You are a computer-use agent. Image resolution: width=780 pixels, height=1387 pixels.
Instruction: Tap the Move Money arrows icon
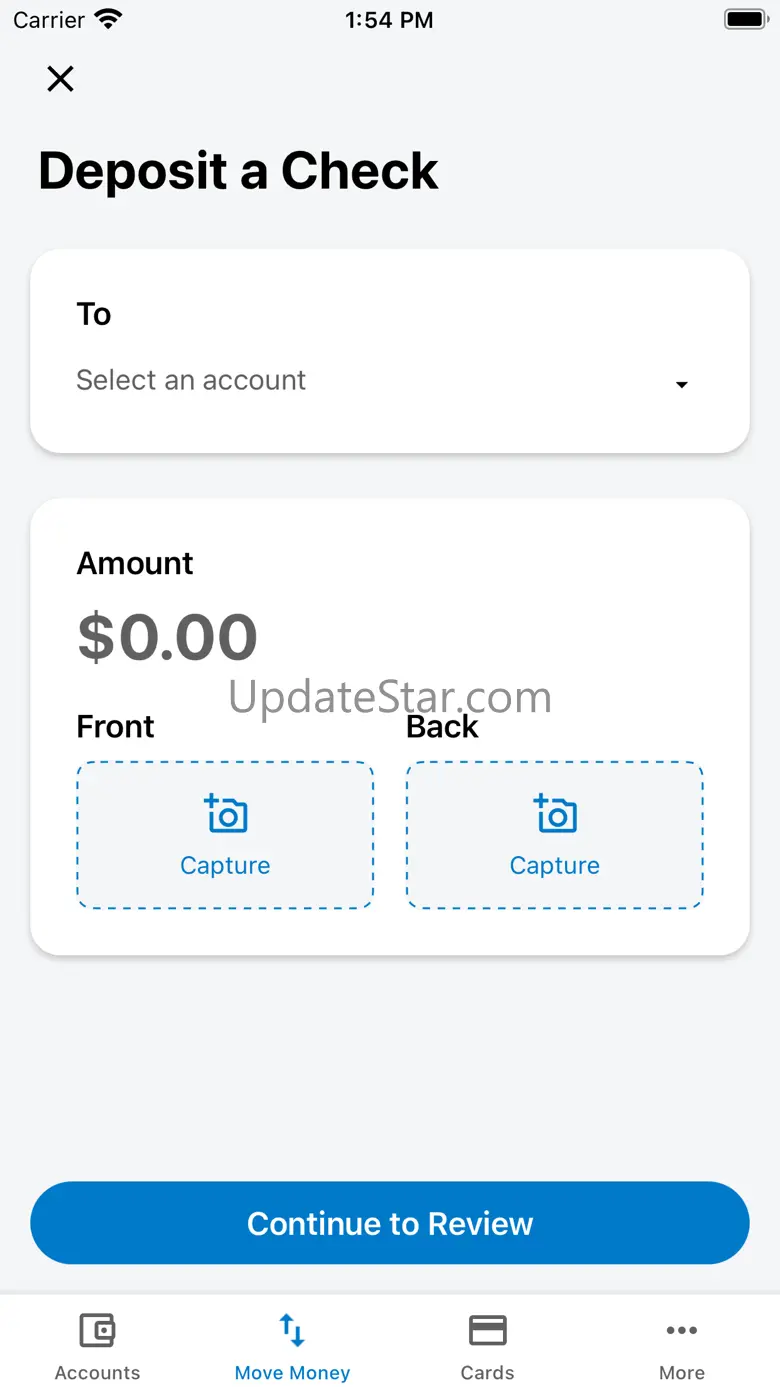coord(292,1331)
